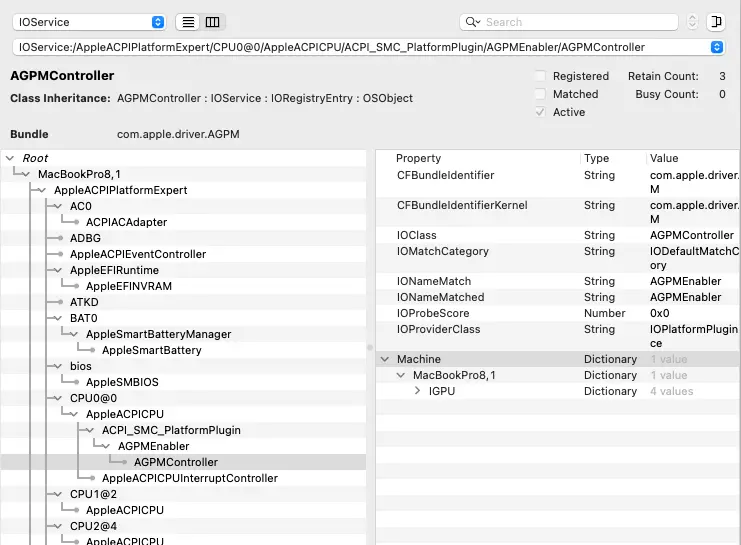Select the ADBG entry
The width and height of the screenshot is (741, 545).
86,238
